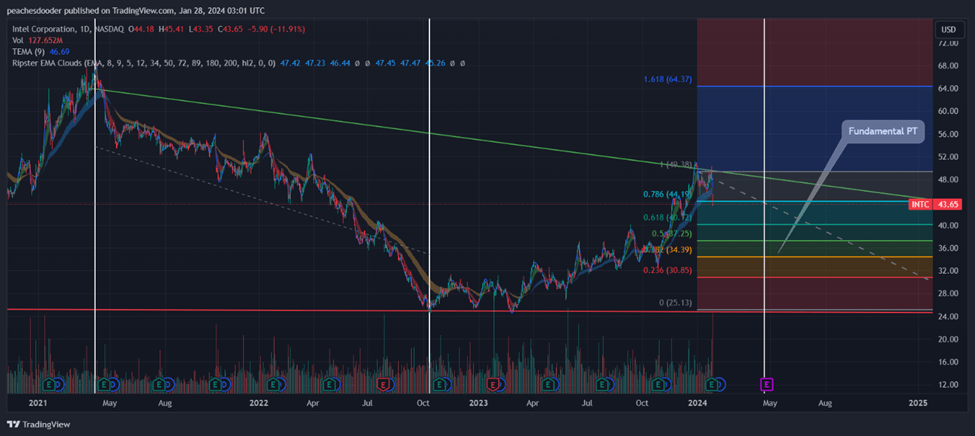Select the Fundamental PT callout
The width and height of the screenshot is (975, 436).
[x=881, y=132]
